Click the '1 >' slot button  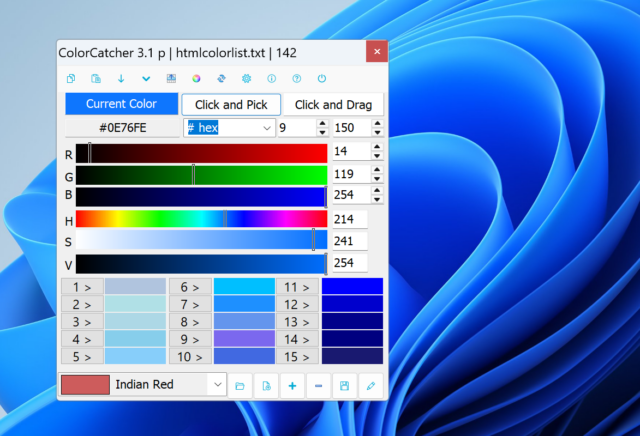(x=82, y=287)
